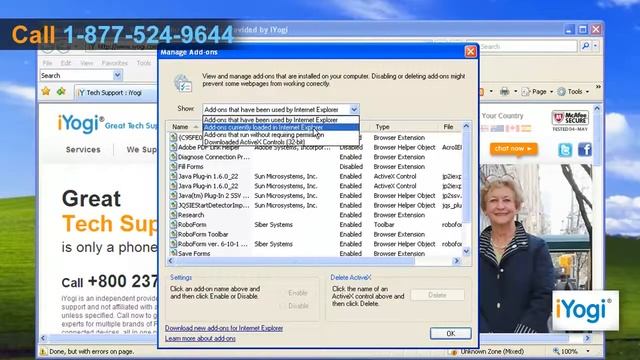Click the status bar error warning icon
Image resolution: width=640 pixels, height=360 pixels.
tap(43, 351)
